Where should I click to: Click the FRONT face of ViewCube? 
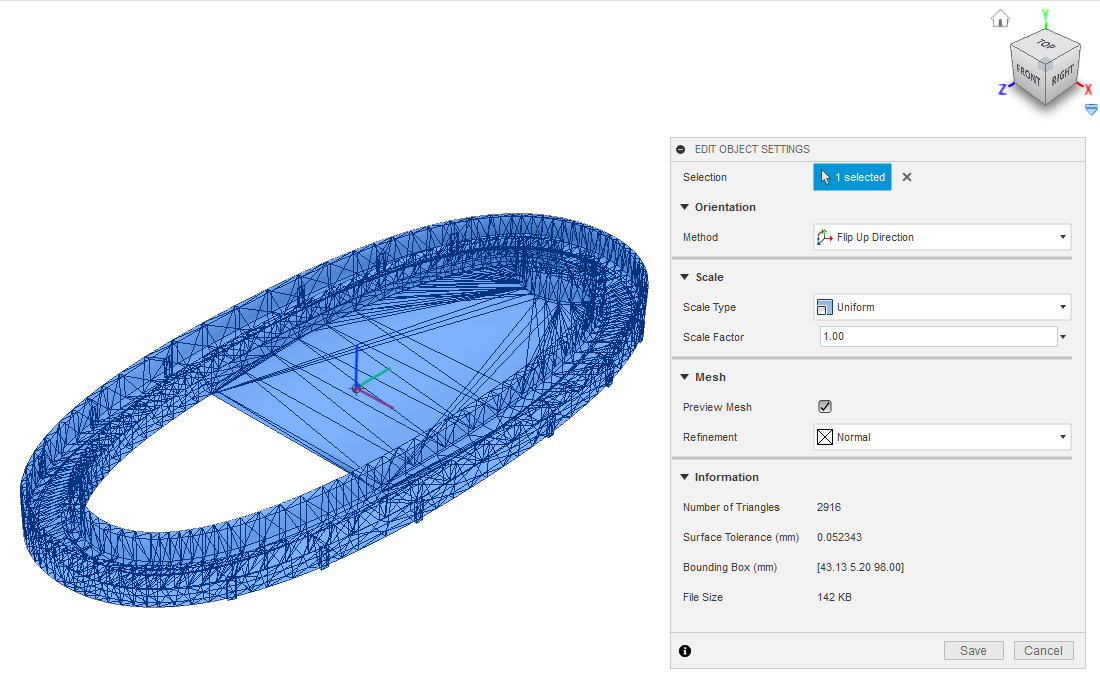tap(1028, 75)
